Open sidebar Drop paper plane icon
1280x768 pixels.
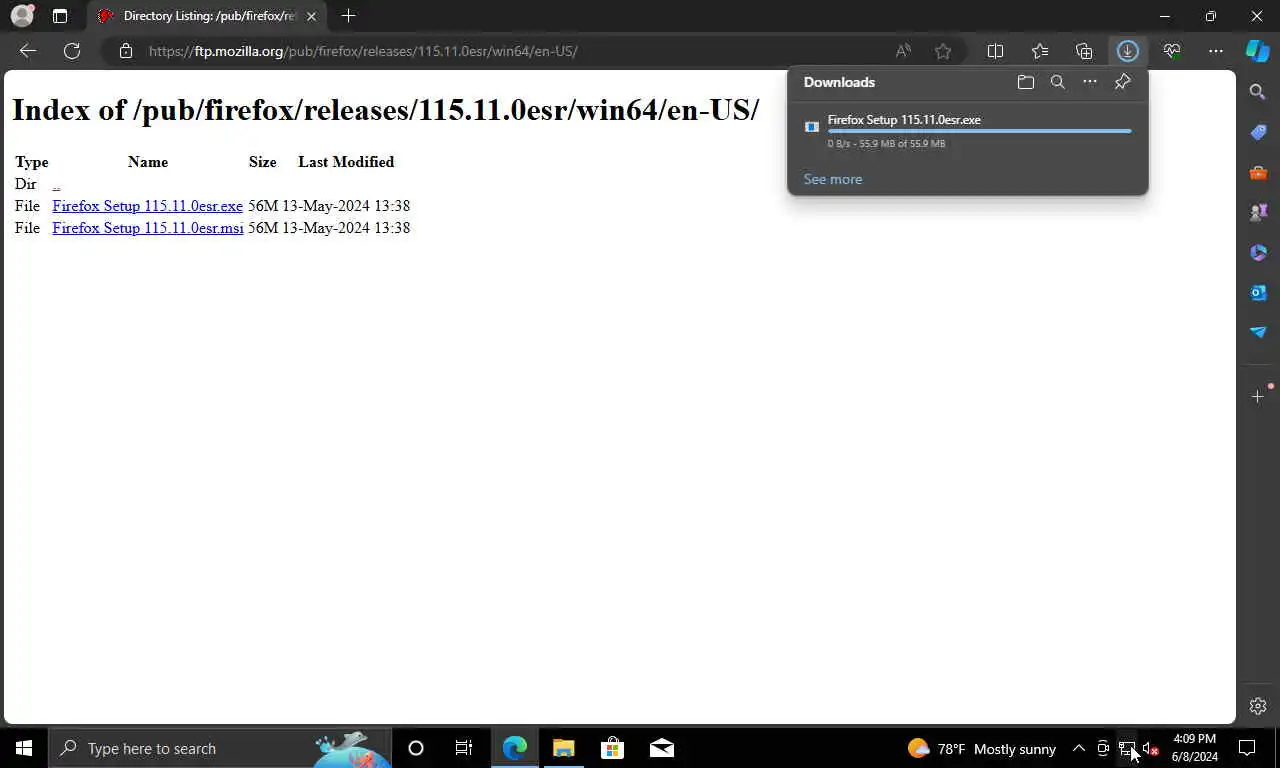(1258, 332)
